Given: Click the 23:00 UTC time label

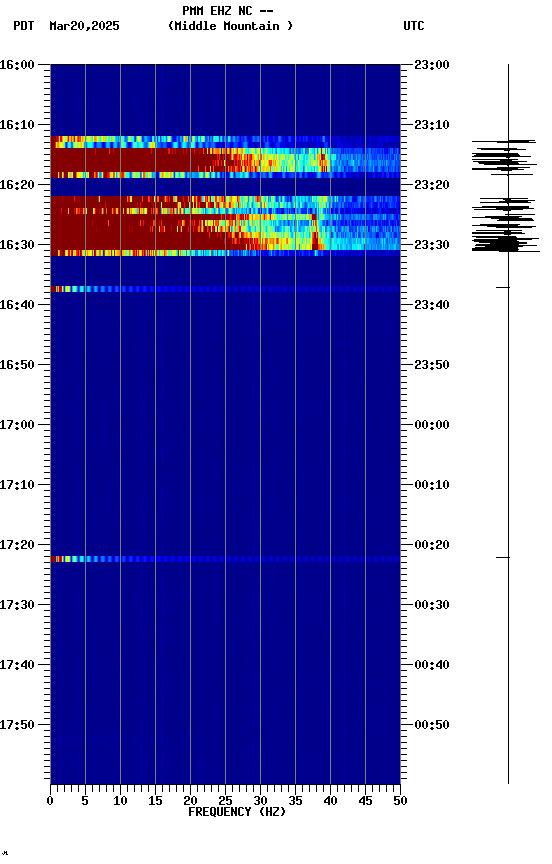Looking at the screenshot, I should coord(432,65).
